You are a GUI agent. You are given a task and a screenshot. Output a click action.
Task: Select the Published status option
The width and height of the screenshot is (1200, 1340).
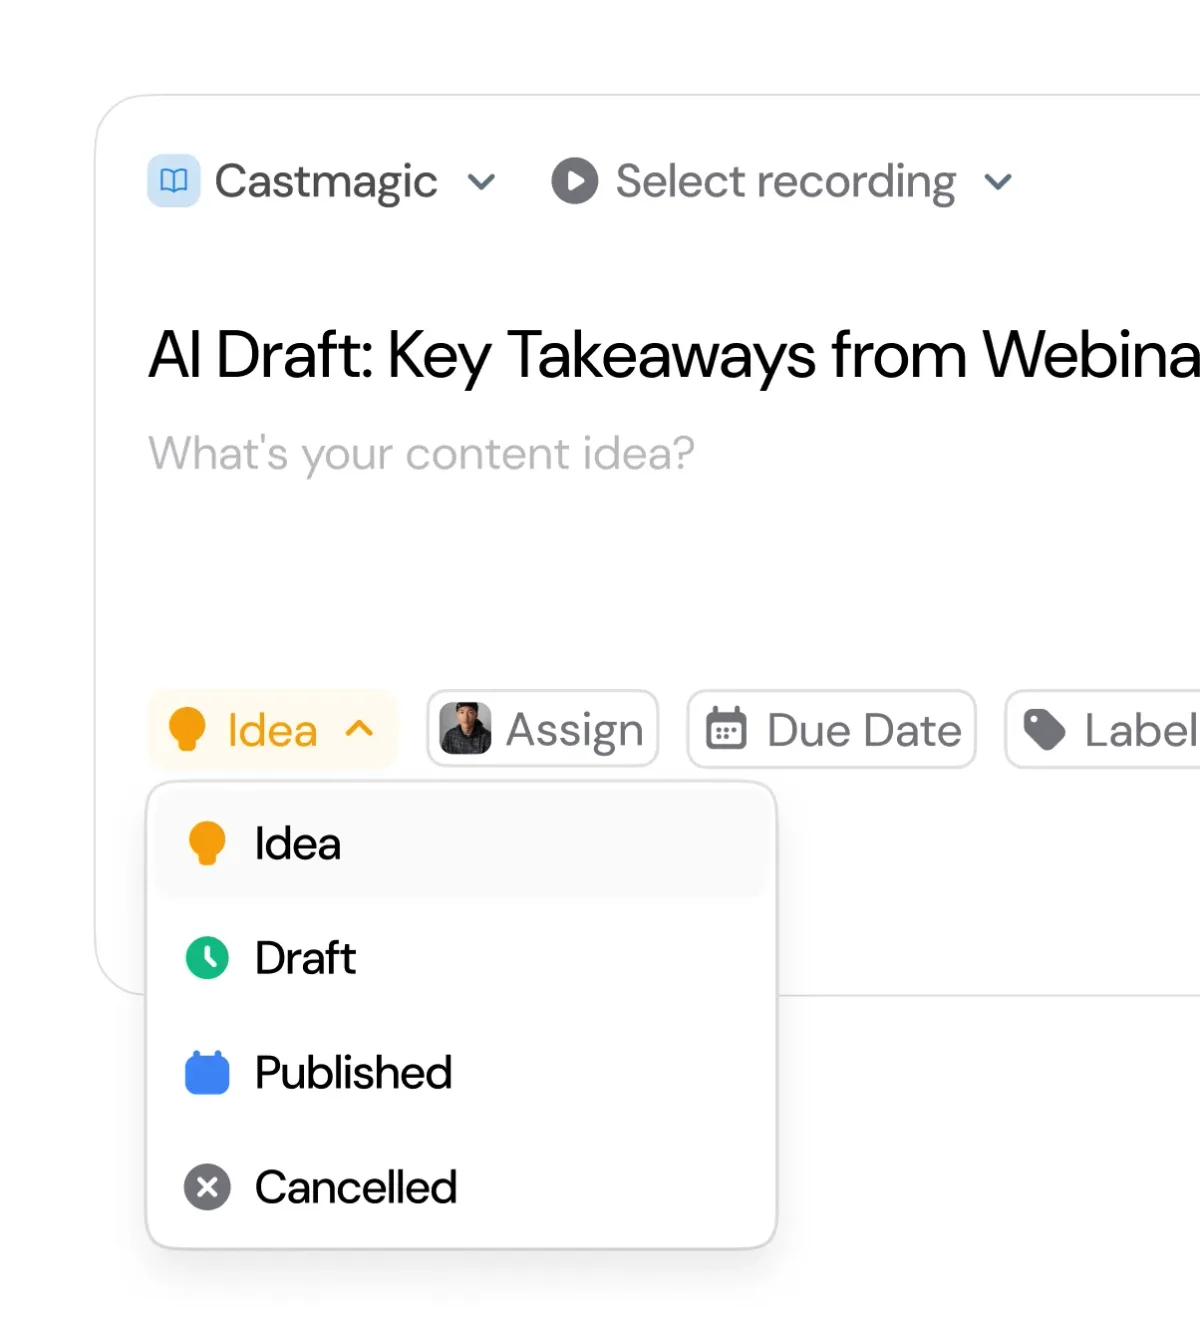tap(352, 1072)
